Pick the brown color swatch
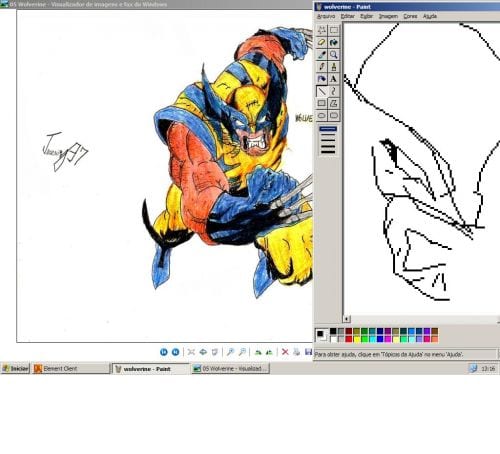 point(435,331)
